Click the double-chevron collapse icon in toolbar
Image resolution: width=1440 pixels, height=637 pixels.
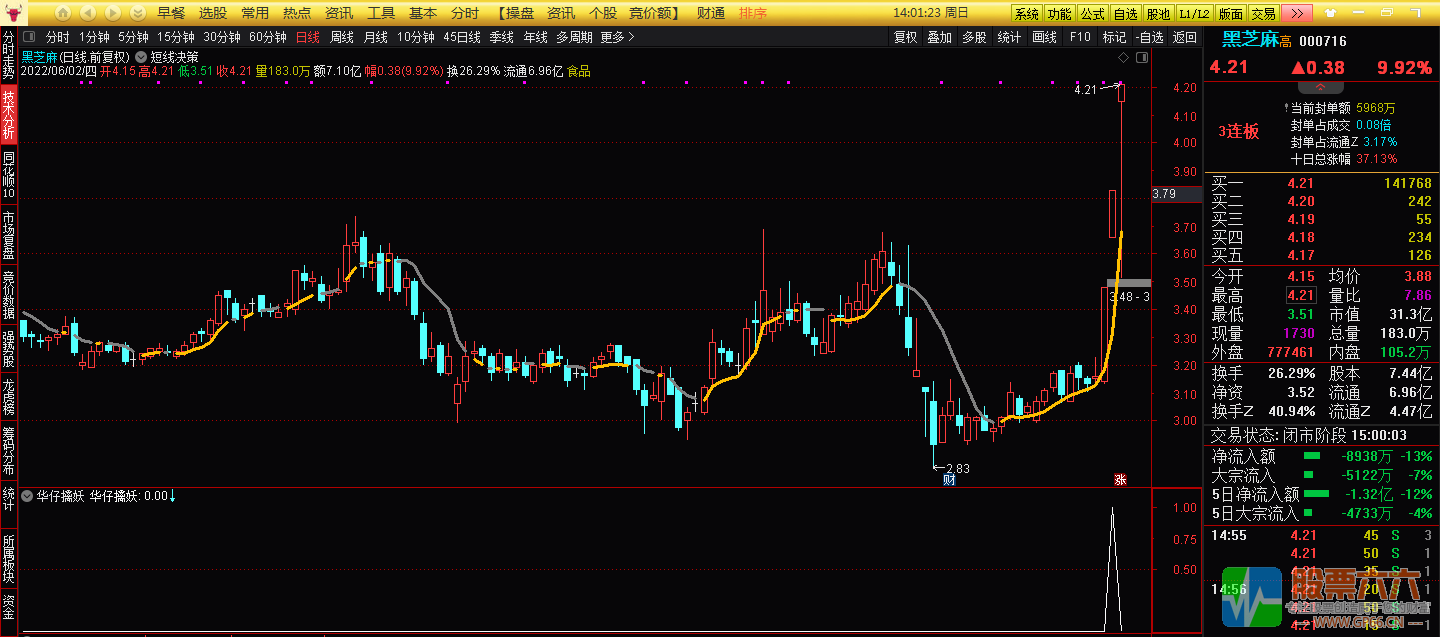coord(137,12)
